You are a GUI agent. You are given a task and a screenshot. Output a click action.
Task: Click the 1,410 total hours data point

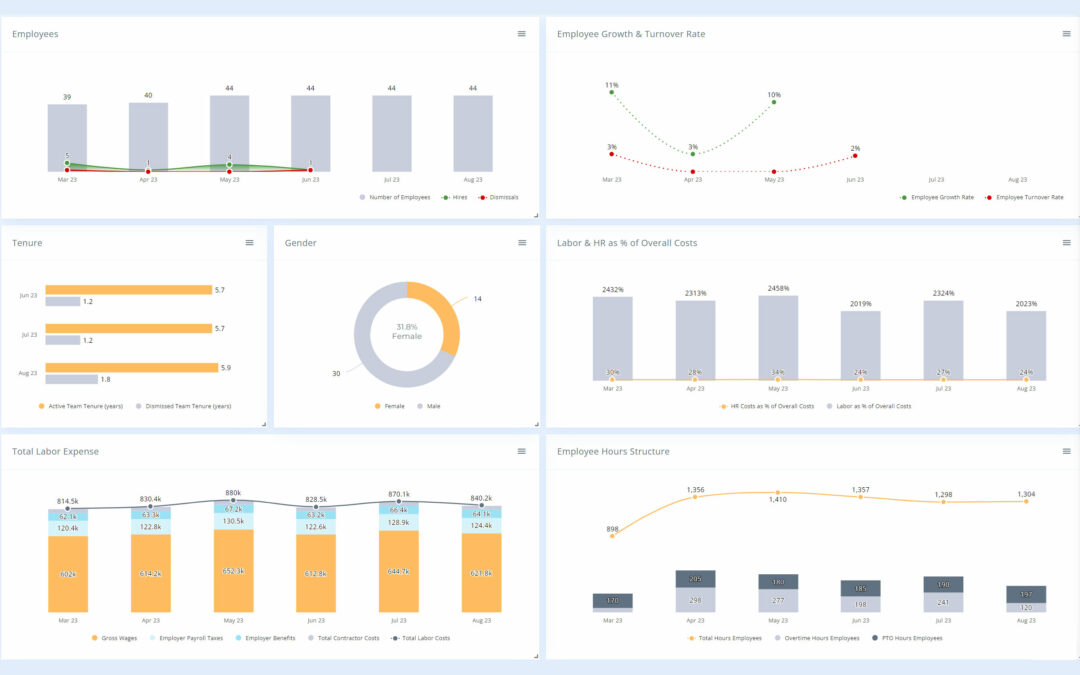pyautogui.click(x=778, y=493)
